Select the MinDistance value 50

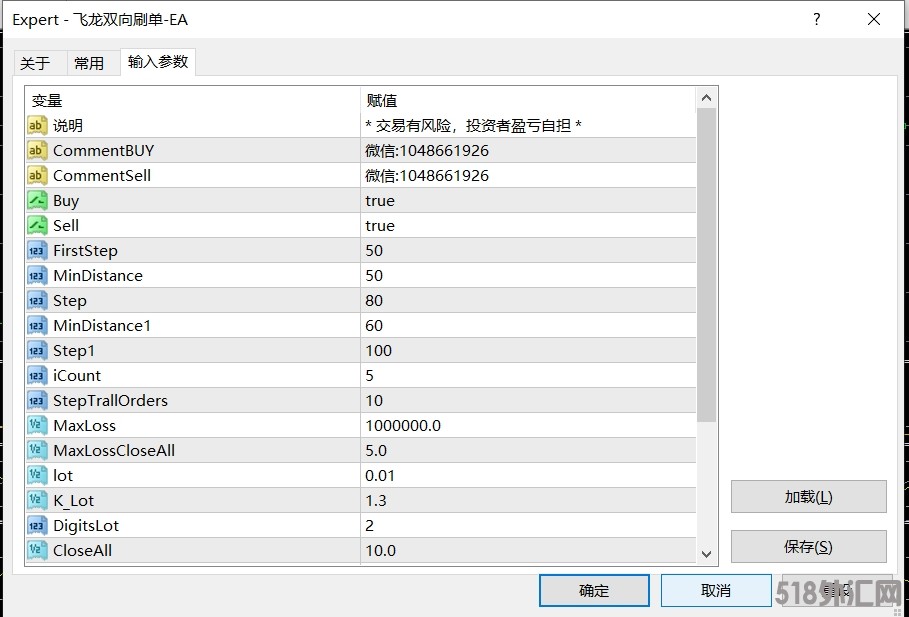[528, 275]
